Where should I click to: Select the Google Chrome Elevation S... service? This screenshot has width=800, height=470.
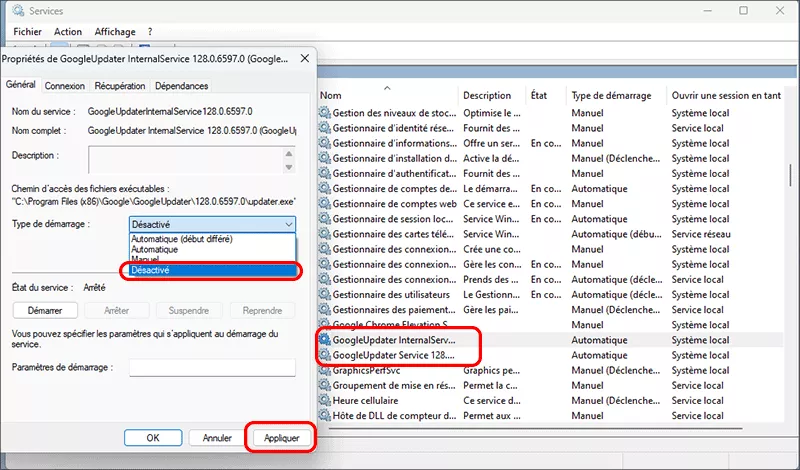550,325
